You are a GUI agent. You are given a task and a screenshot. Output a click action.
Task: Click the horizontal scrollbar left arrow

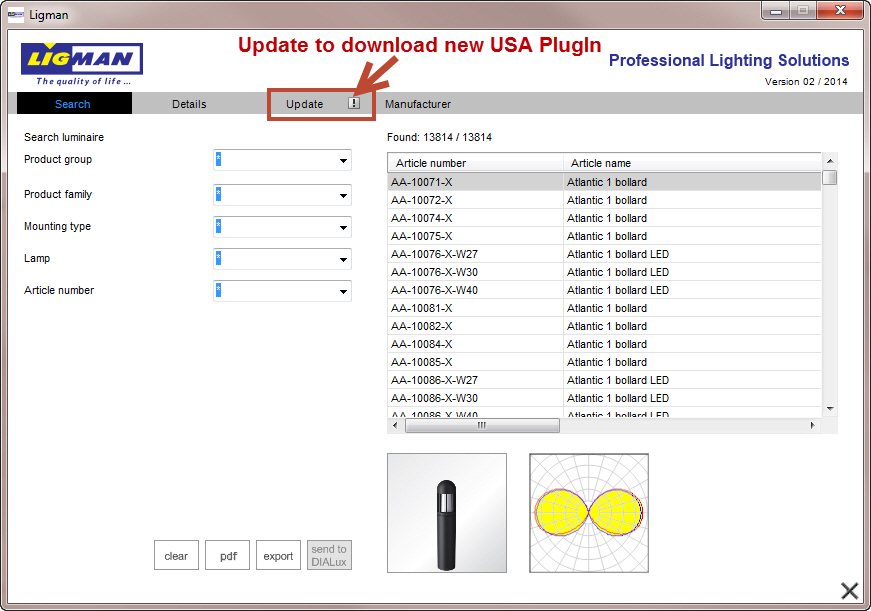coord(395,425)
